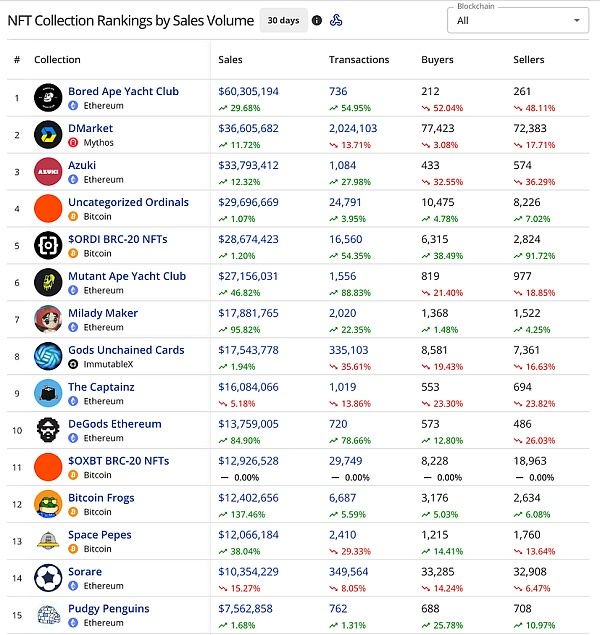Open the Blockchain dropdown set to All

point(518,20)
